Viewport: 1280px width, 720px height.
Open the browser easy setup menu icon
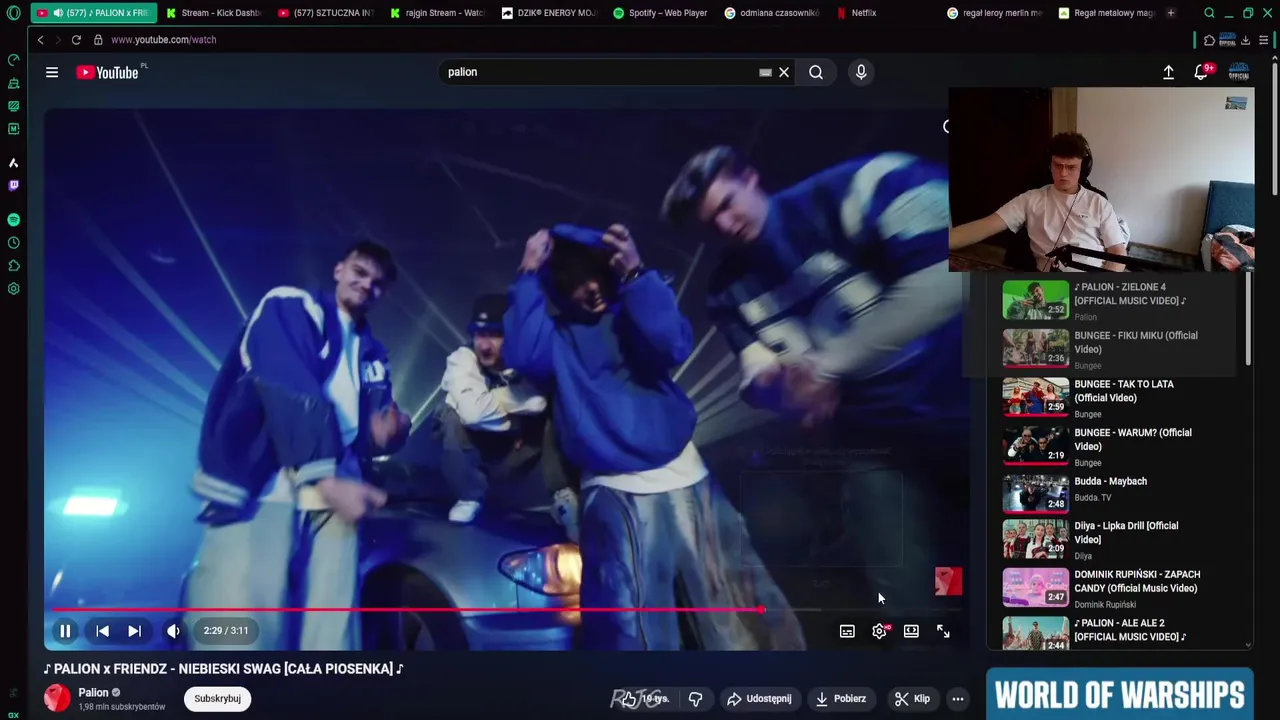[1264, 40]
